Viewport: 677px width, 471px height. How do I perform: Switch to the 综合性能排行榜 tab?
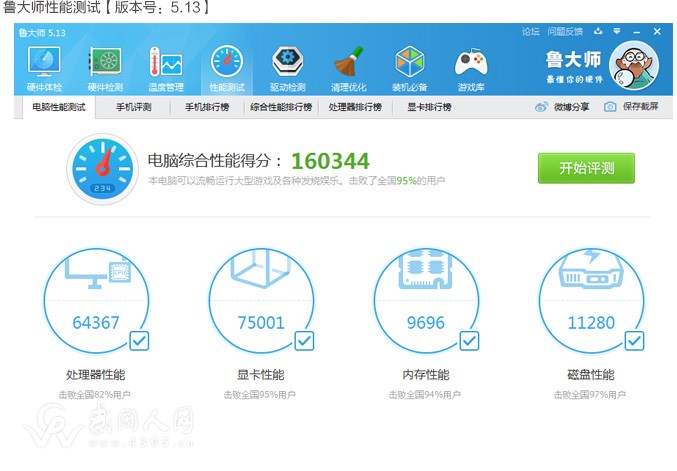pos(281,107)
